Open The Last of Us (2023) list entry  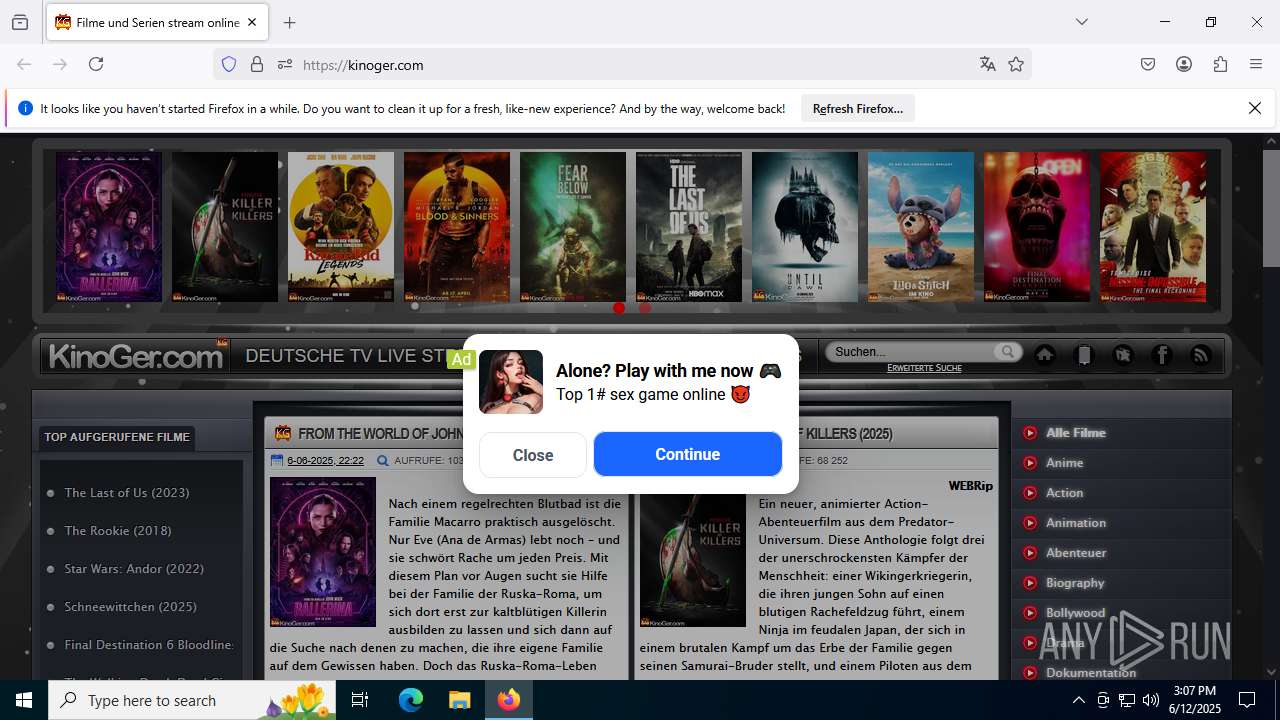[x=127, y=493]
